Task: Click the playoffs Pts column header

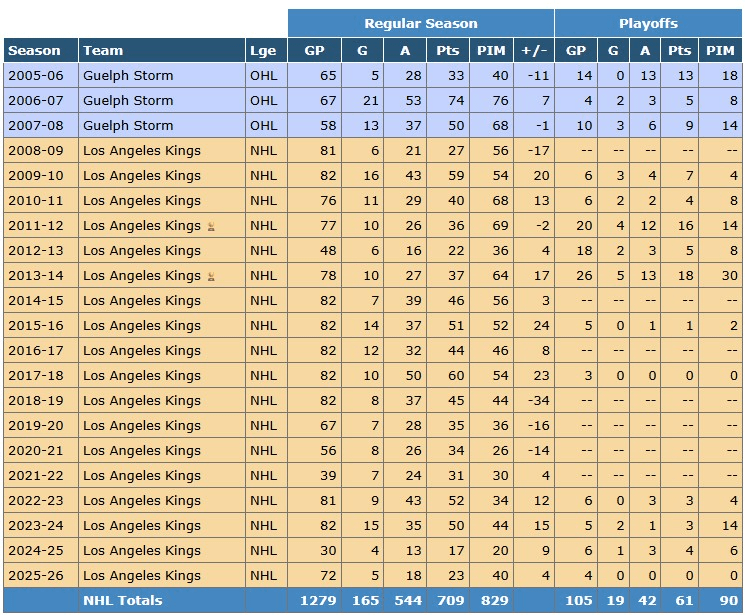Action: 679,50
